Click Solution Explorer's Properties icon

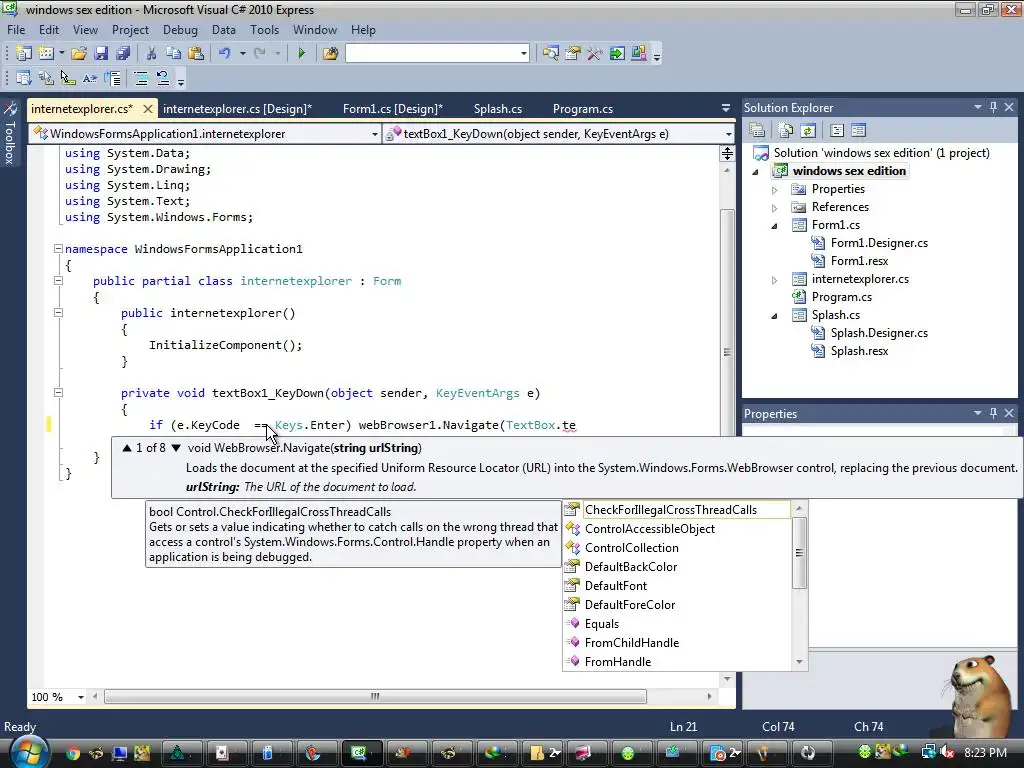pyautogui.click(x=757, y=131)
